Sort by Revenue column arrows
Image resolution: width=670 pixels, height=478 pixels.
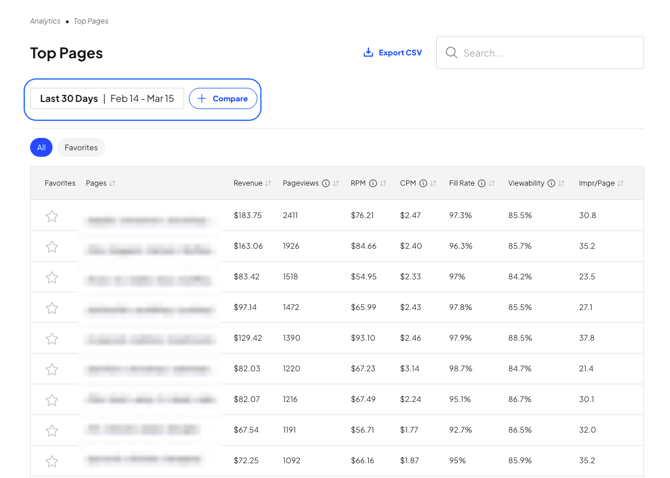[268, 183]
